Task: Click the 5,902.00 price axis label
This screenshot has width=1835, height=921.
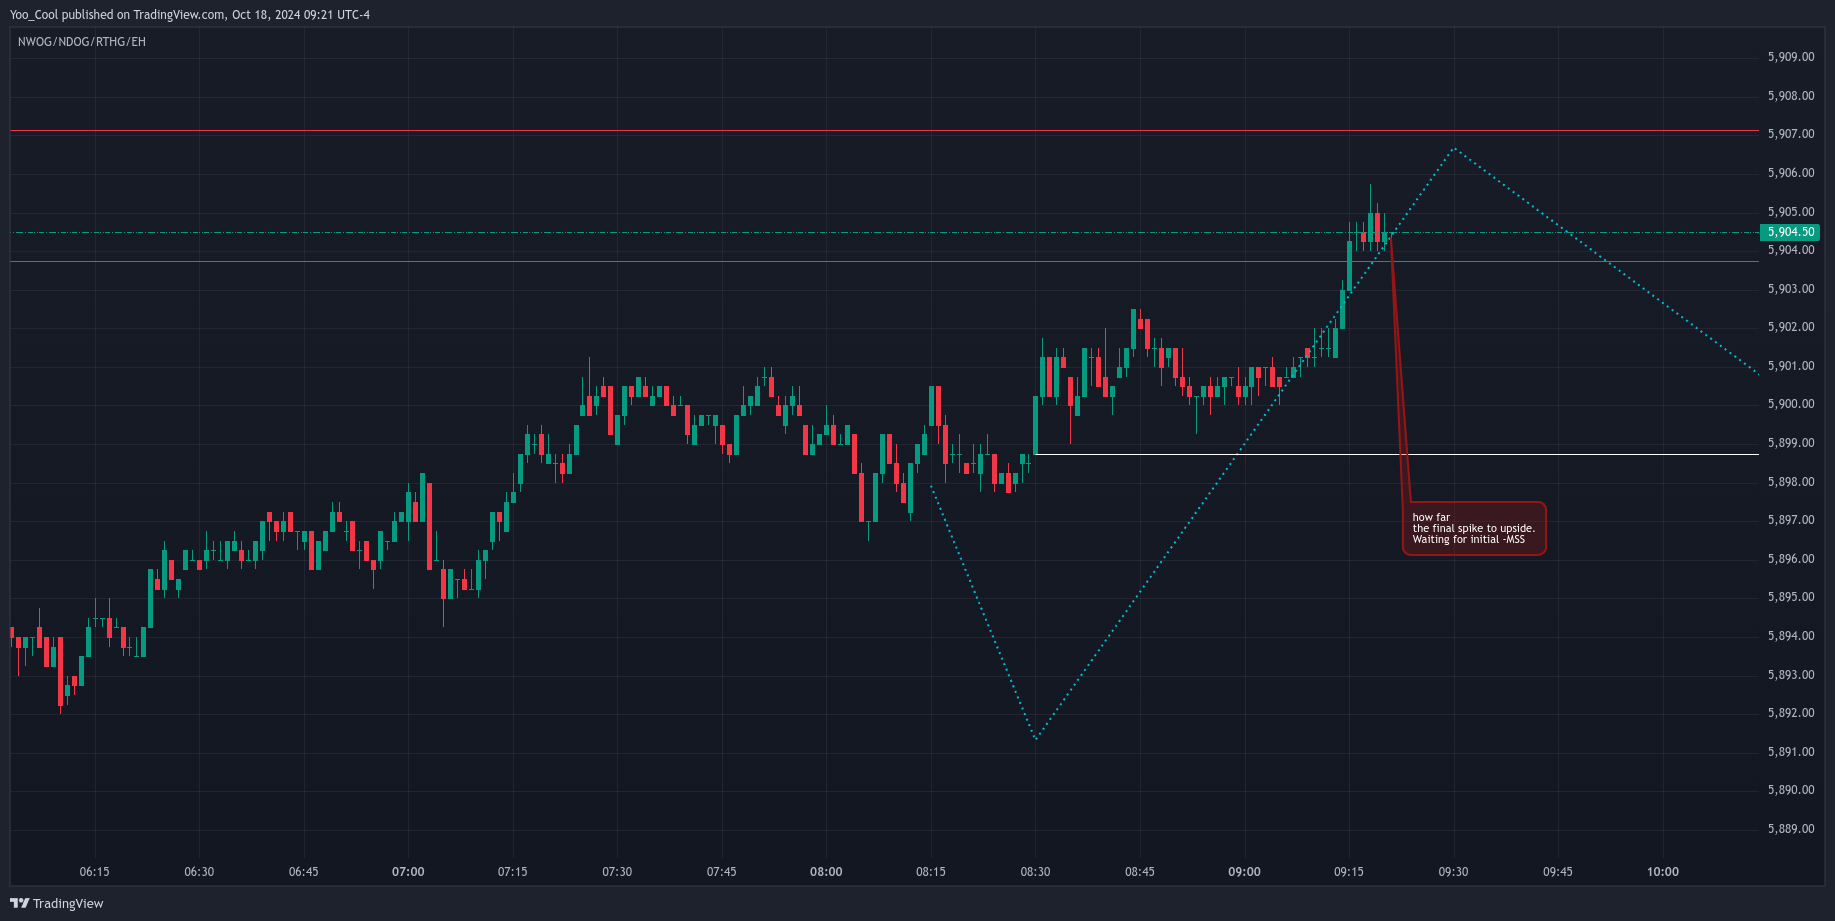Action: pyautogui.click(x=1791, y=327)
